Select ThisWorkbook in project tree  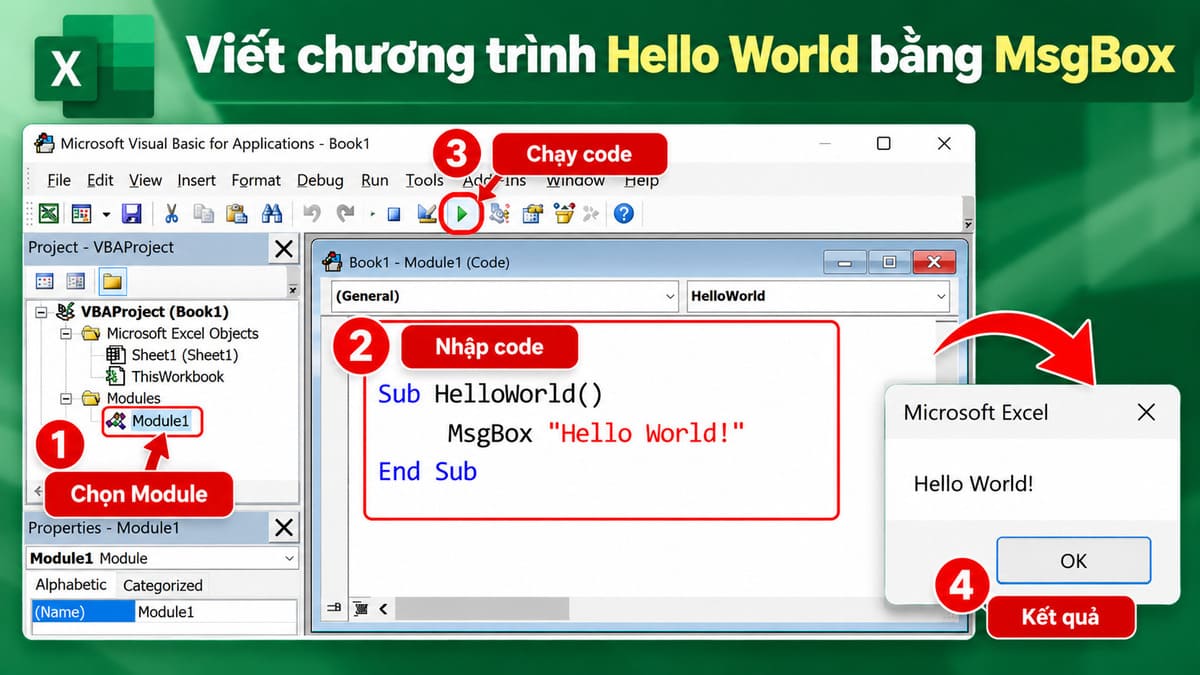click(x=178, y=377)
